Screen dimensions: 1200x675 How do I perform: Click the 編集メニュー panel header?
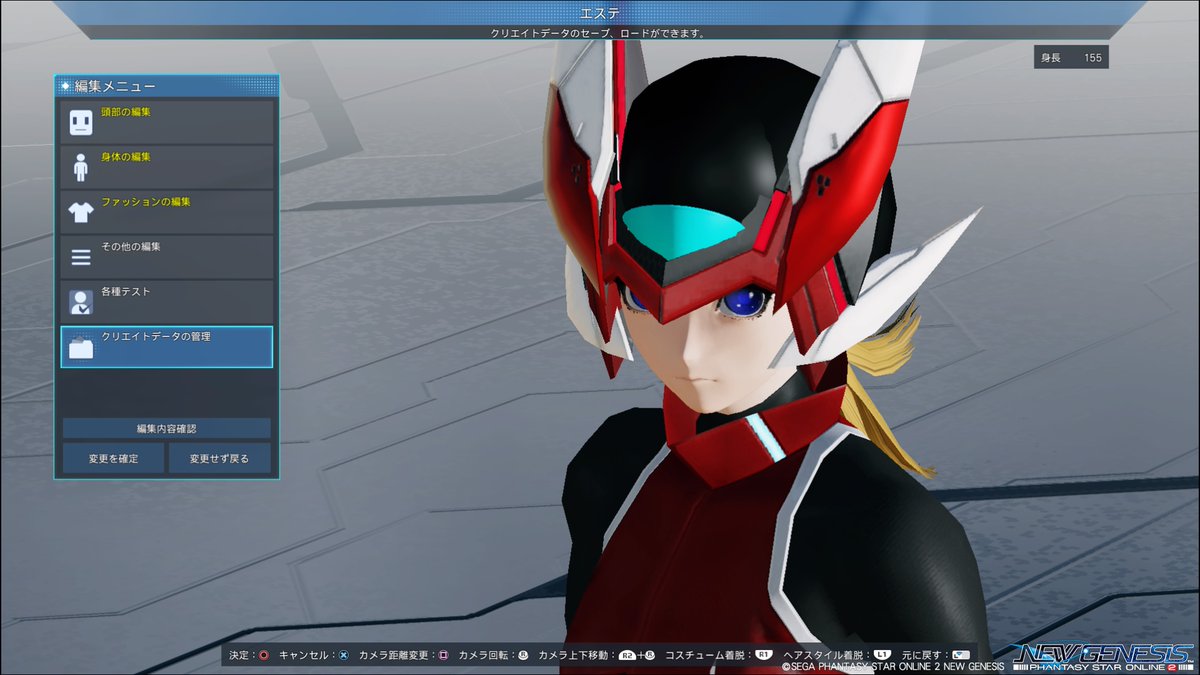[167, 86]
